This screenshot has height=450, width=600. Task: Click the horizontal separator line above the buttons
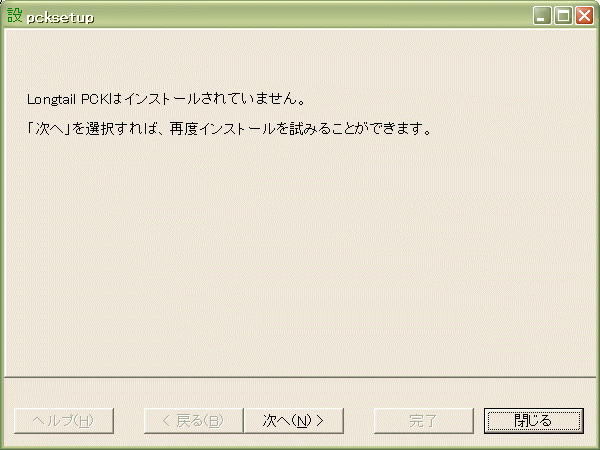[300, 377]
